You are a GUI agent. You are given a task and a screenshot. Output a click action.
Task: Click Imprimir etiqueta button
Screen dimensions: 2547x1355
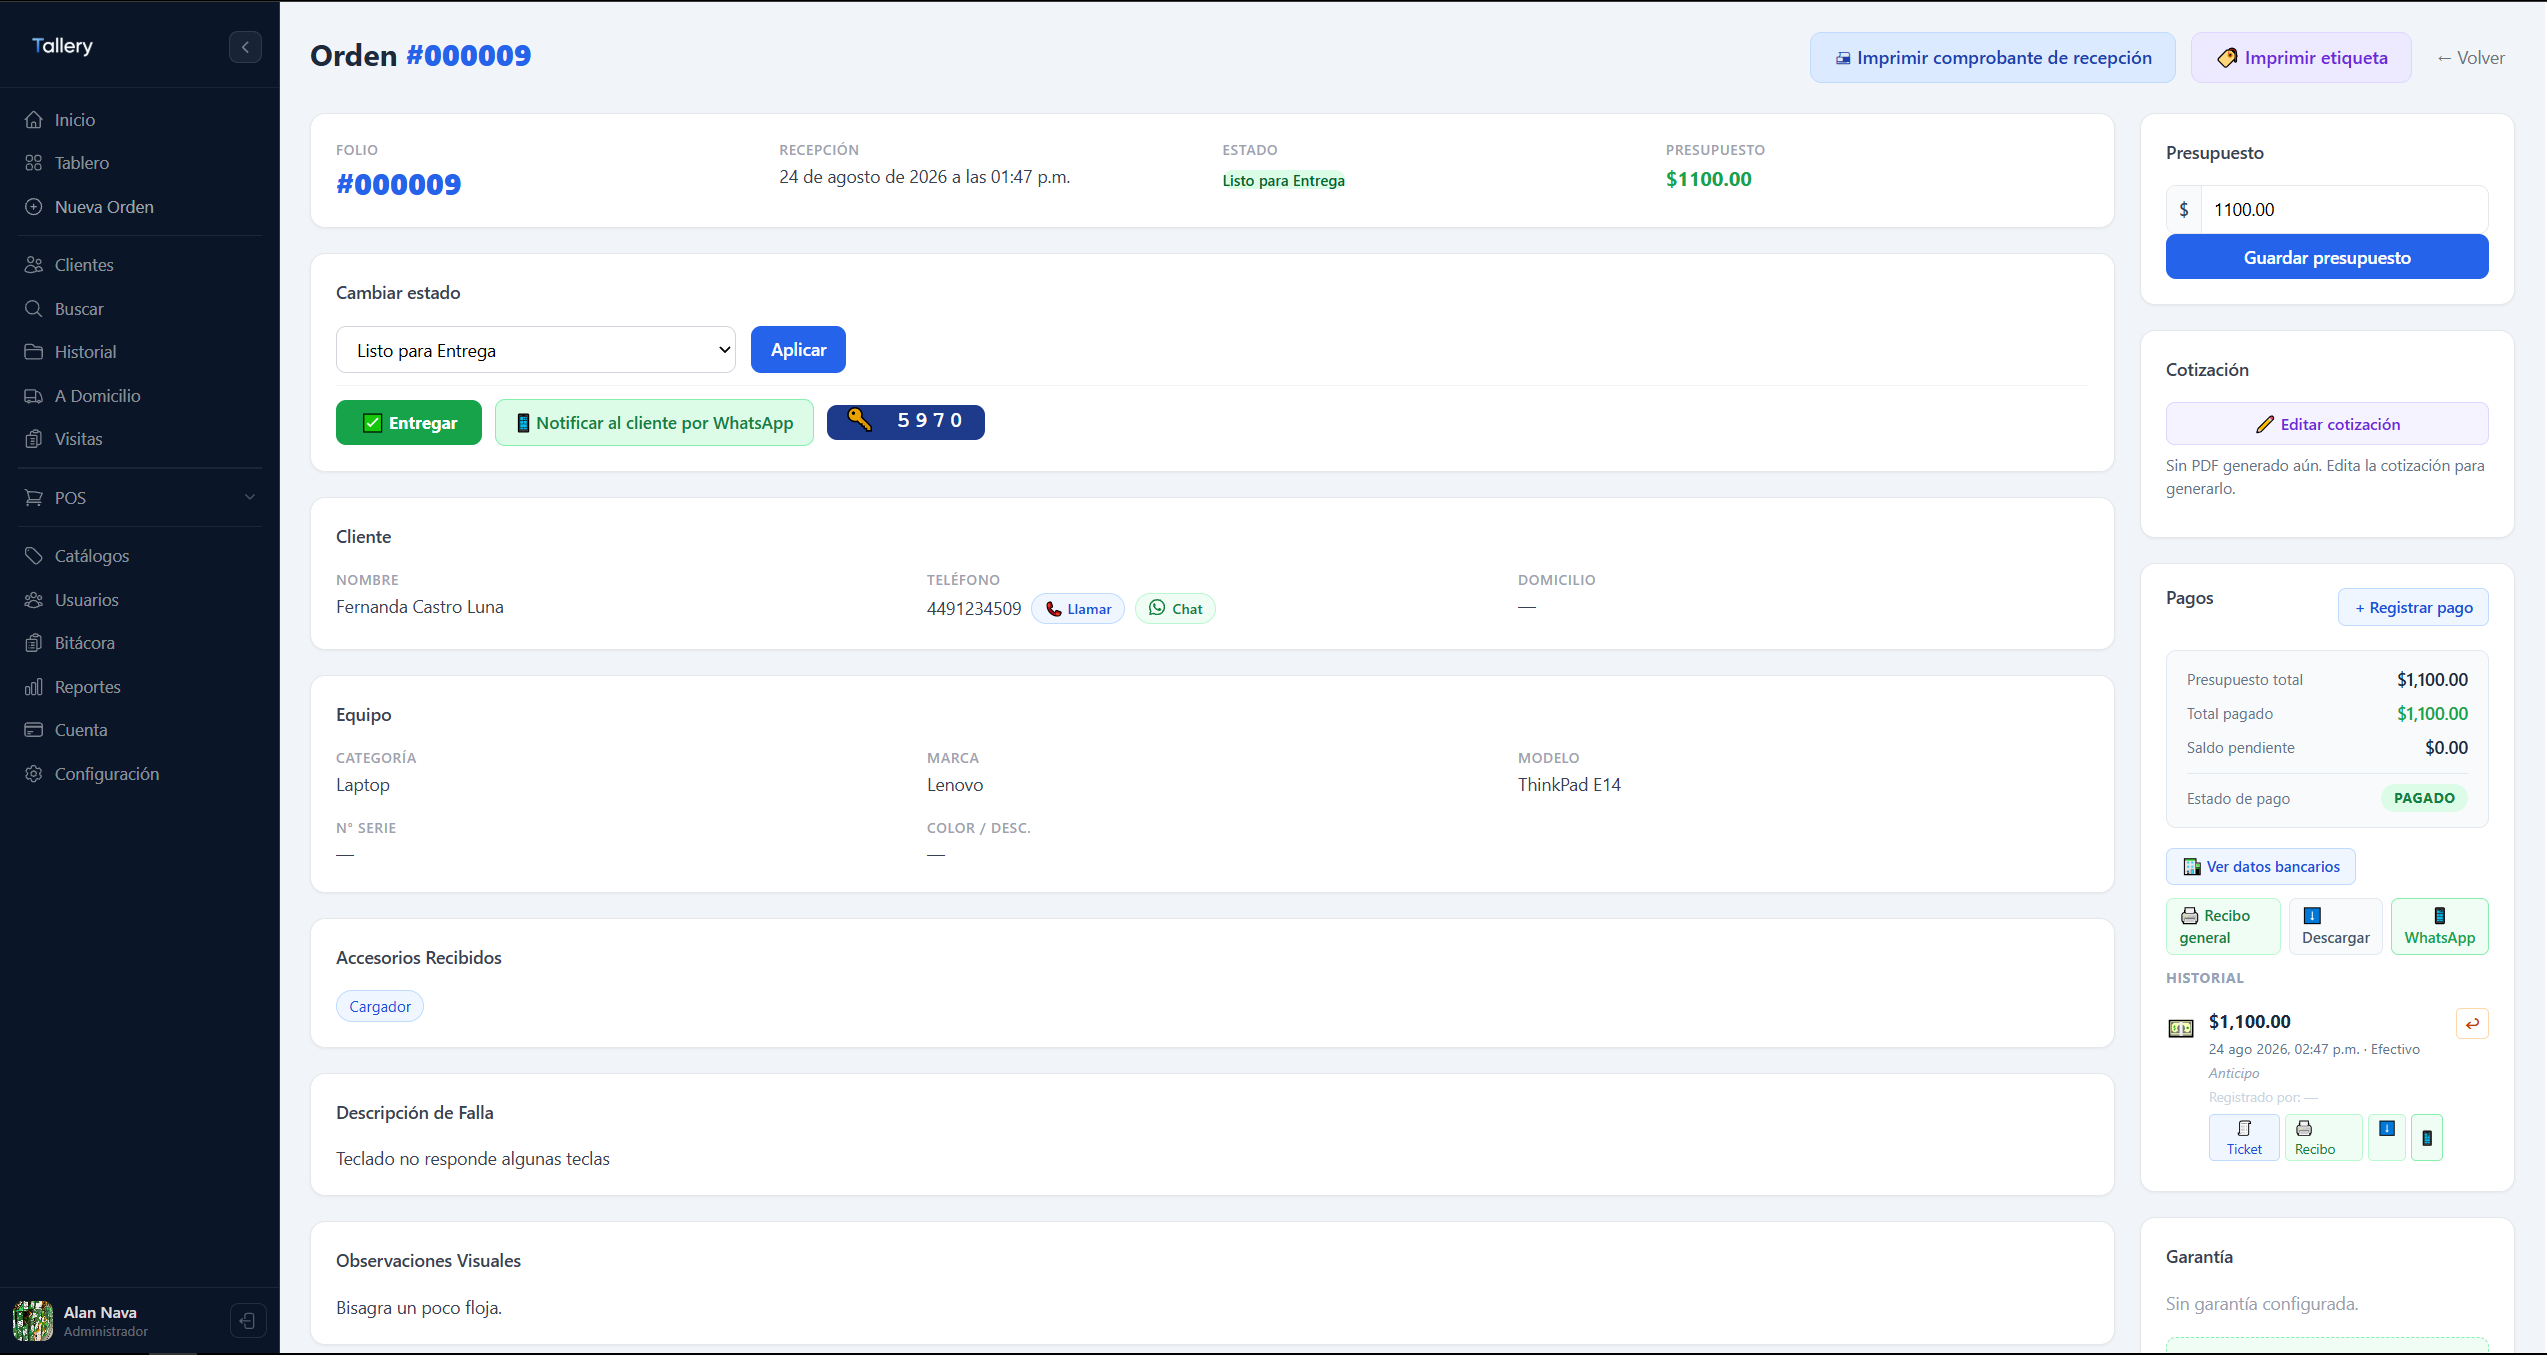[2301, 58]
